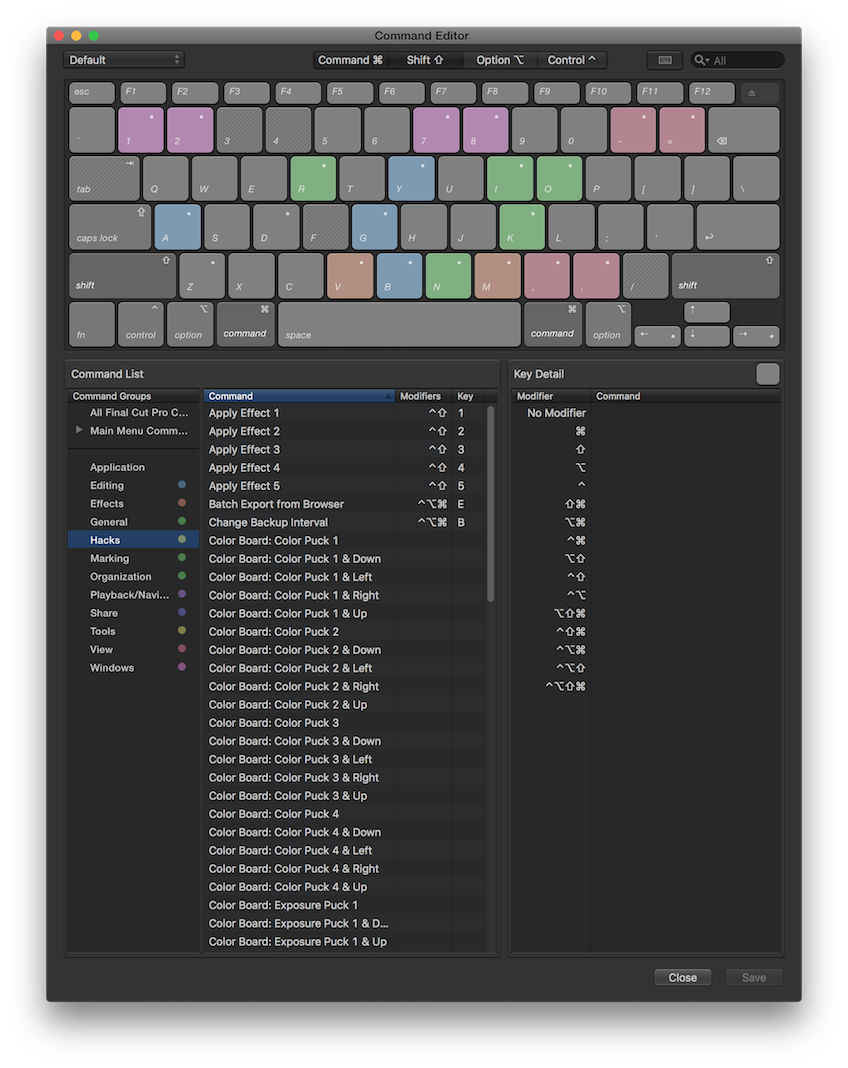Click the keyboard highlight icon button
Viewport: 848px width, 1068px height.
pos(664,60)
